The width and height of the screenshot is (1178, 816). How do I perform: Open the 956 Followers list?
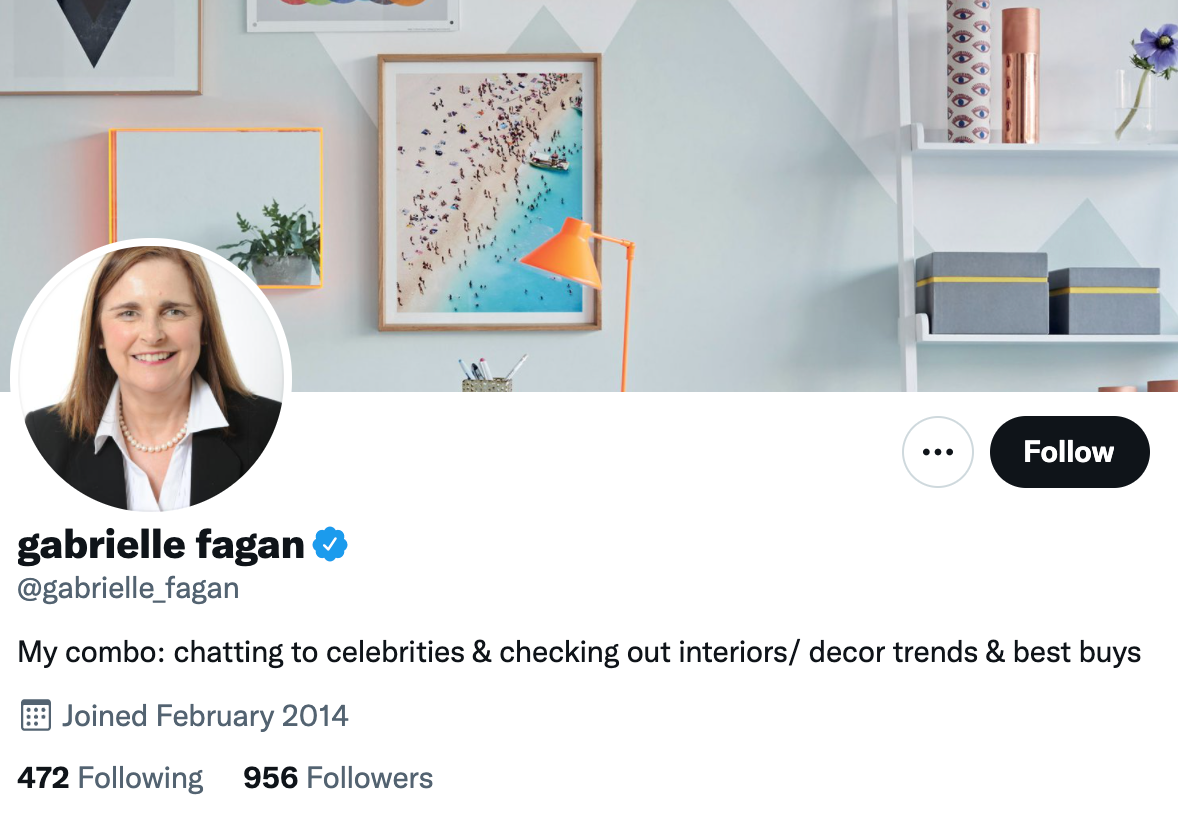(x=337, y=777)
